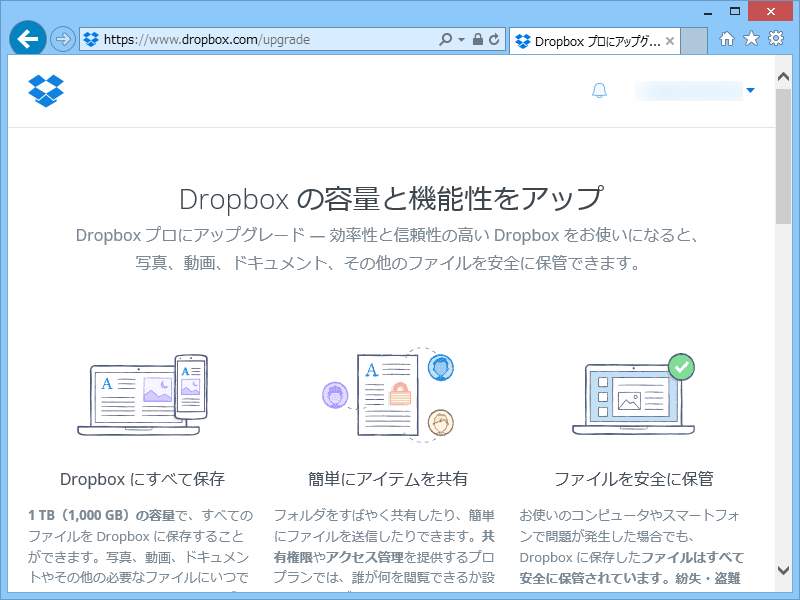Select the Dropbox プロにアップグレード tab
800x600 pixels.
click(x=590, y=41)
